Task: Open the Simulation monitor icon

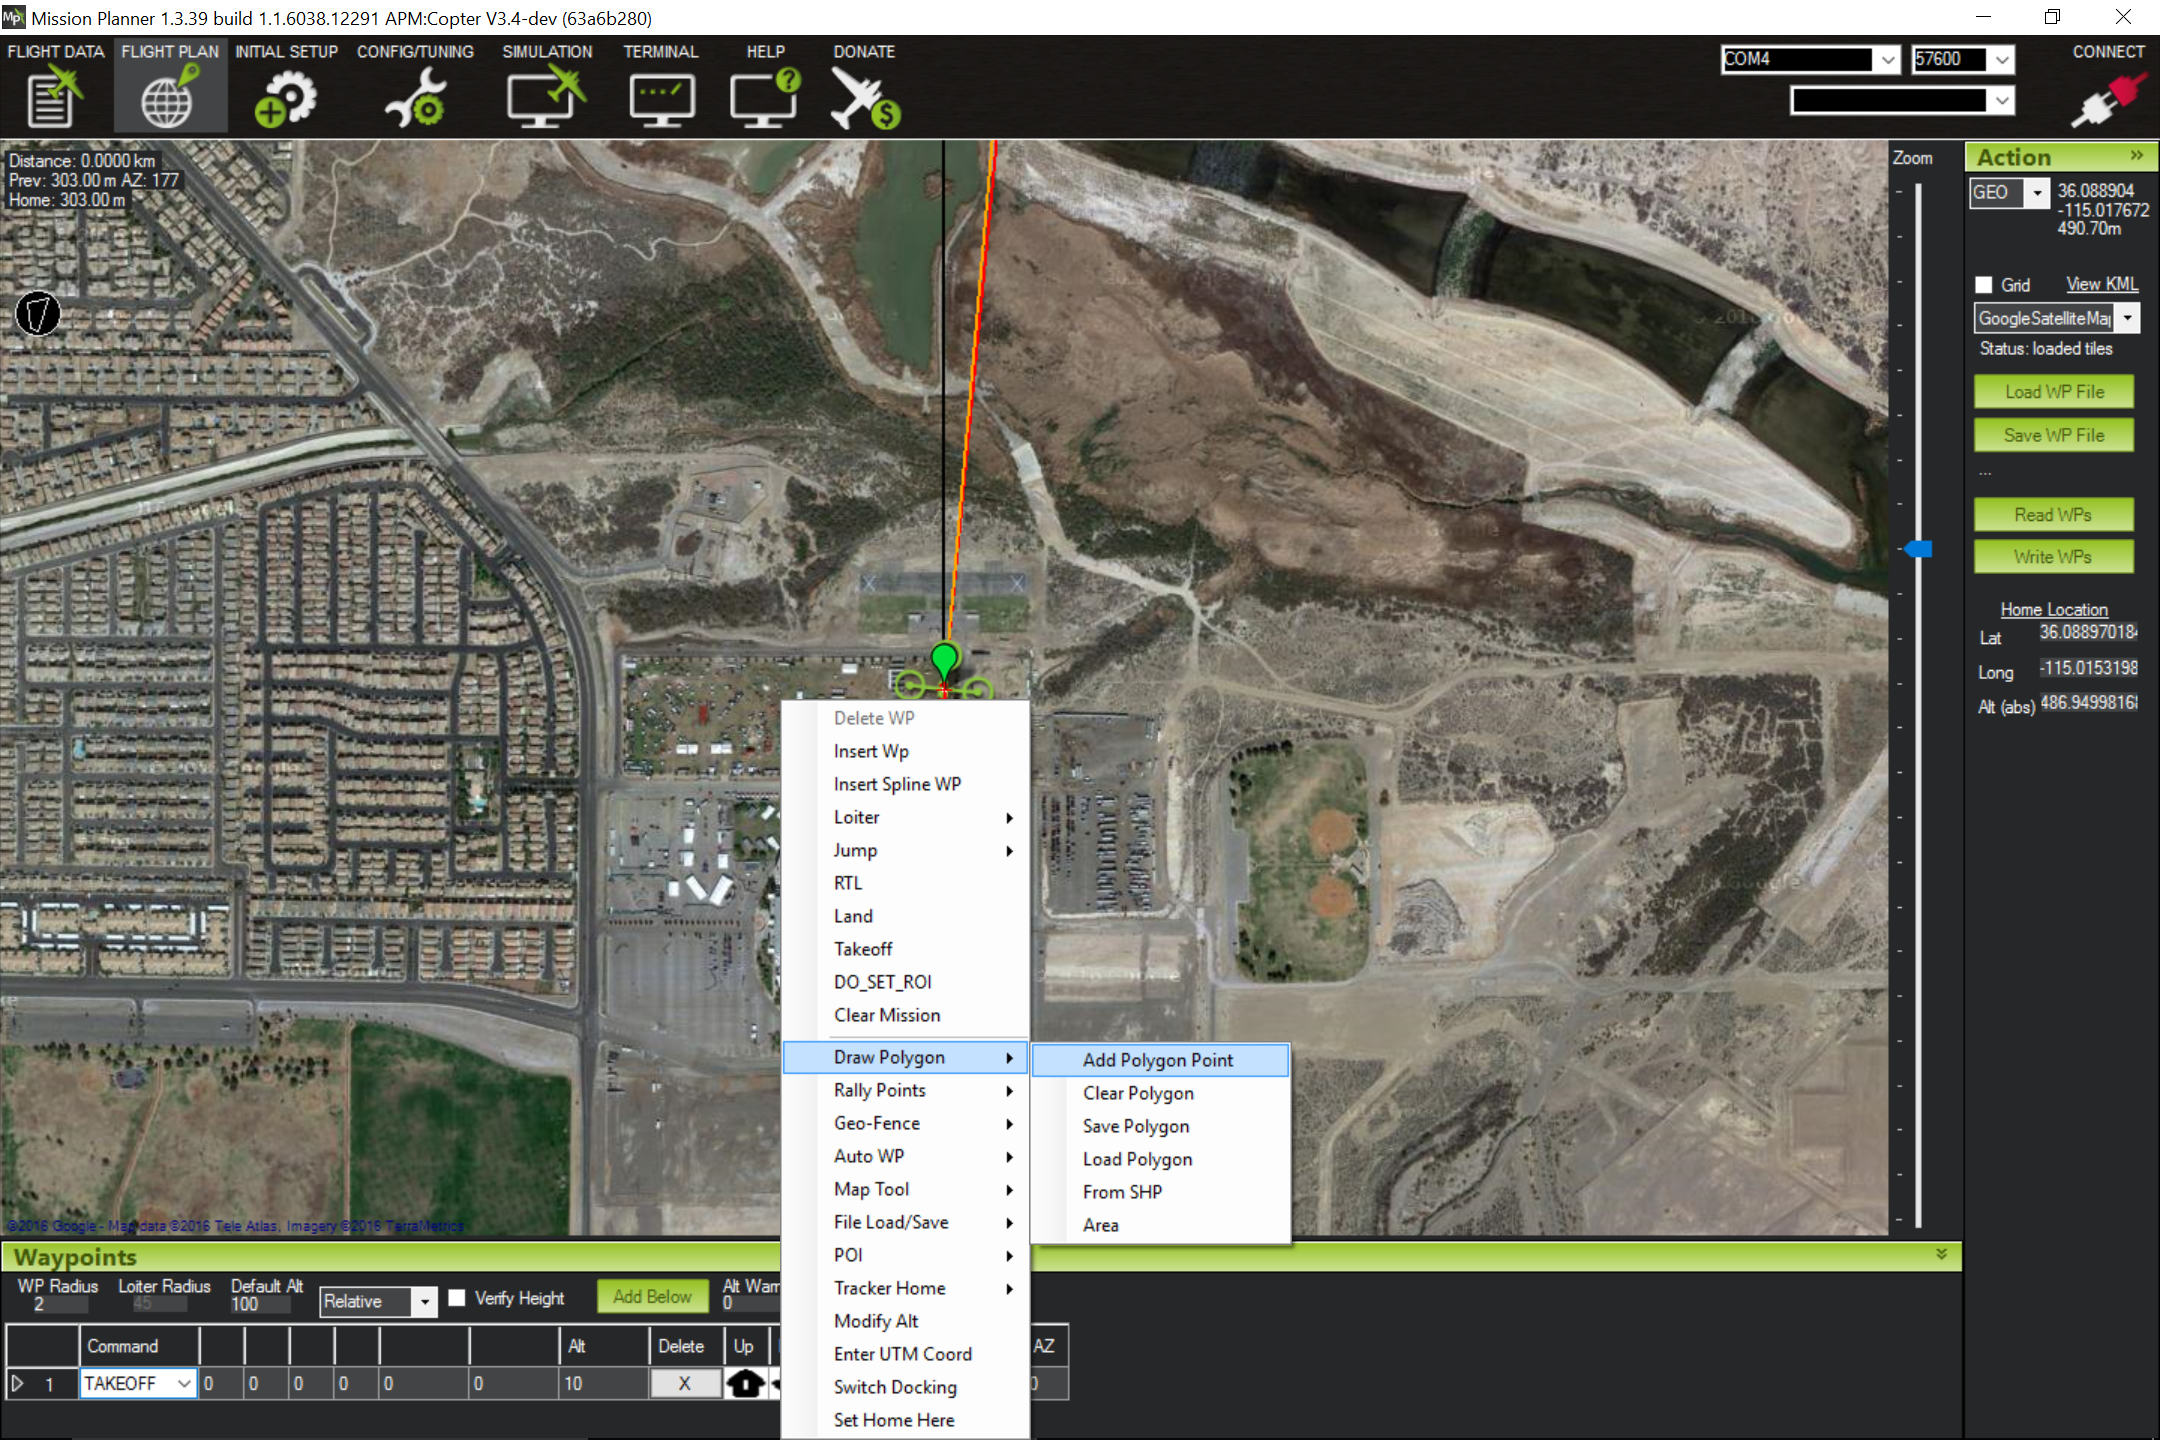Action: tap(546, 98)
